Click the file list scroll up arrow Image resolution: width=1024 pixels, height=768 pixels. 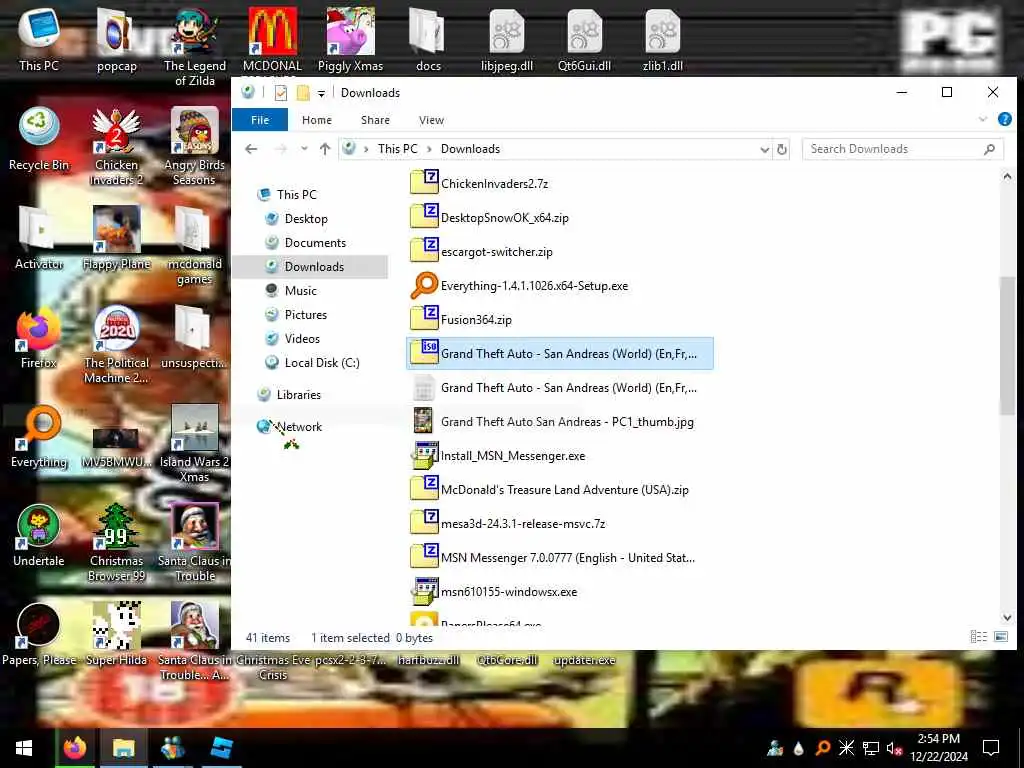(x=1007, y=176)
